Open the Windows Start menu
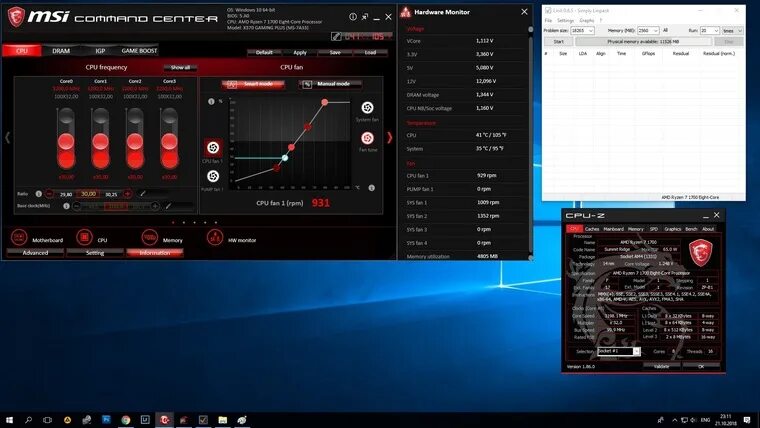The width and height of the screenshot is (760, 428). tap(9, 420)
